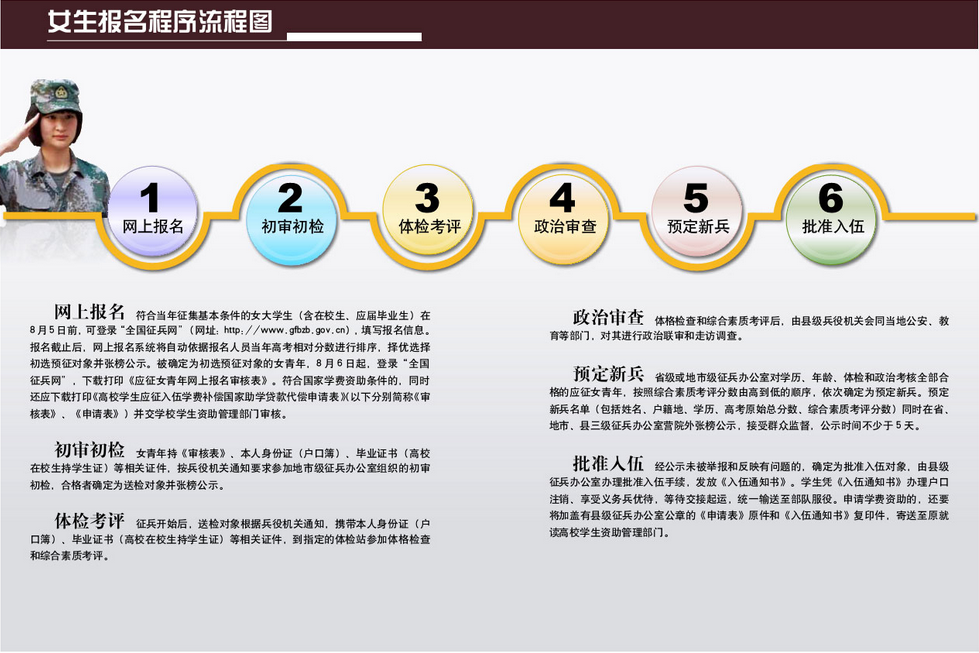
Task: Click the bold 体检考评 paragraph heading
Action: click(89, 521)
